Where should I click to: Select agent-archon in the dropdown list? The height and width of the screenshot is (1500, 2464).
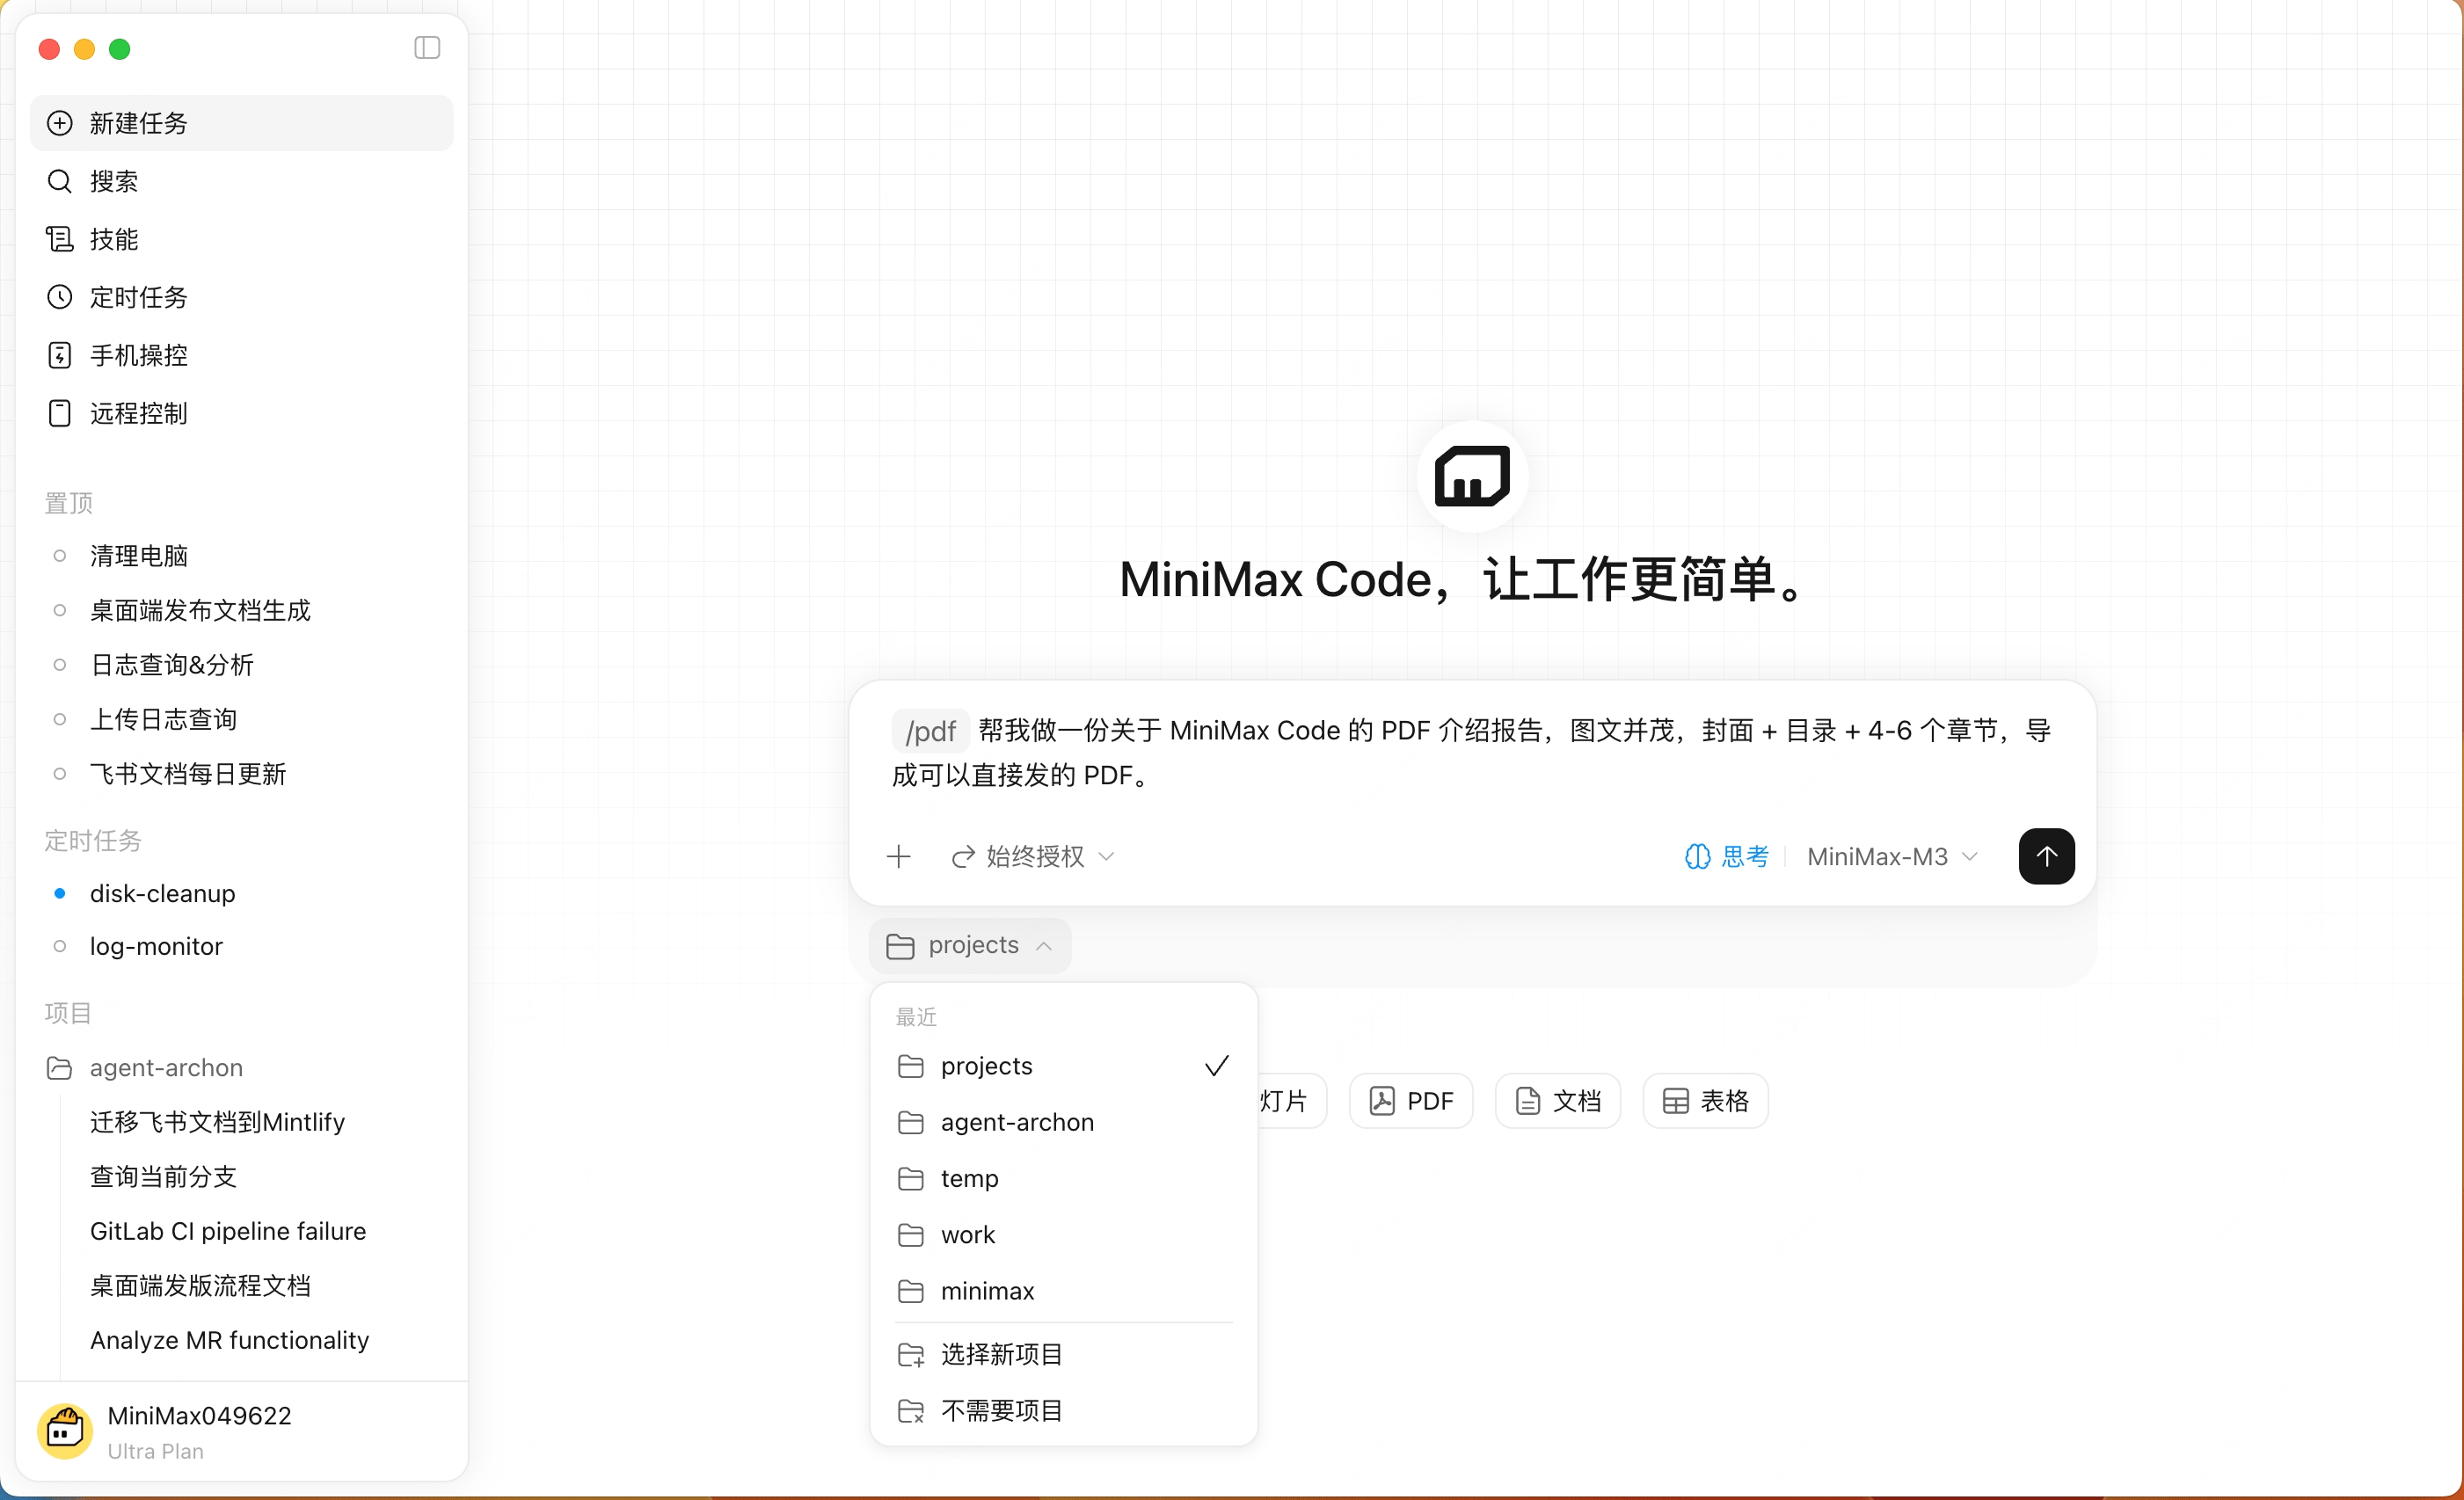coord(1063,1122)
